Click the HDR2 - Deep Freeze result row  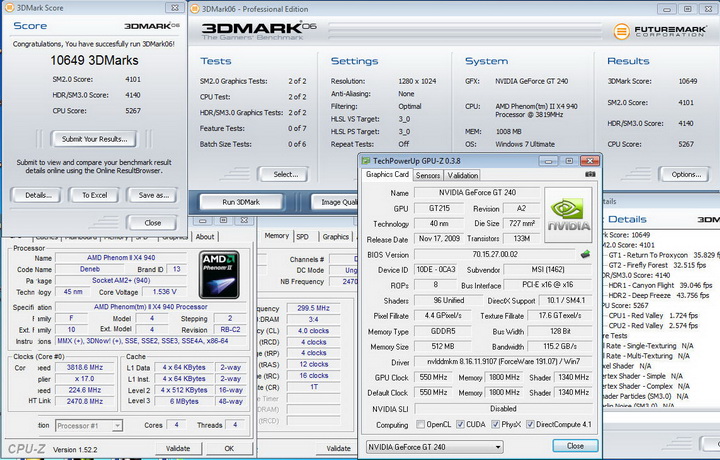[658, 295]
